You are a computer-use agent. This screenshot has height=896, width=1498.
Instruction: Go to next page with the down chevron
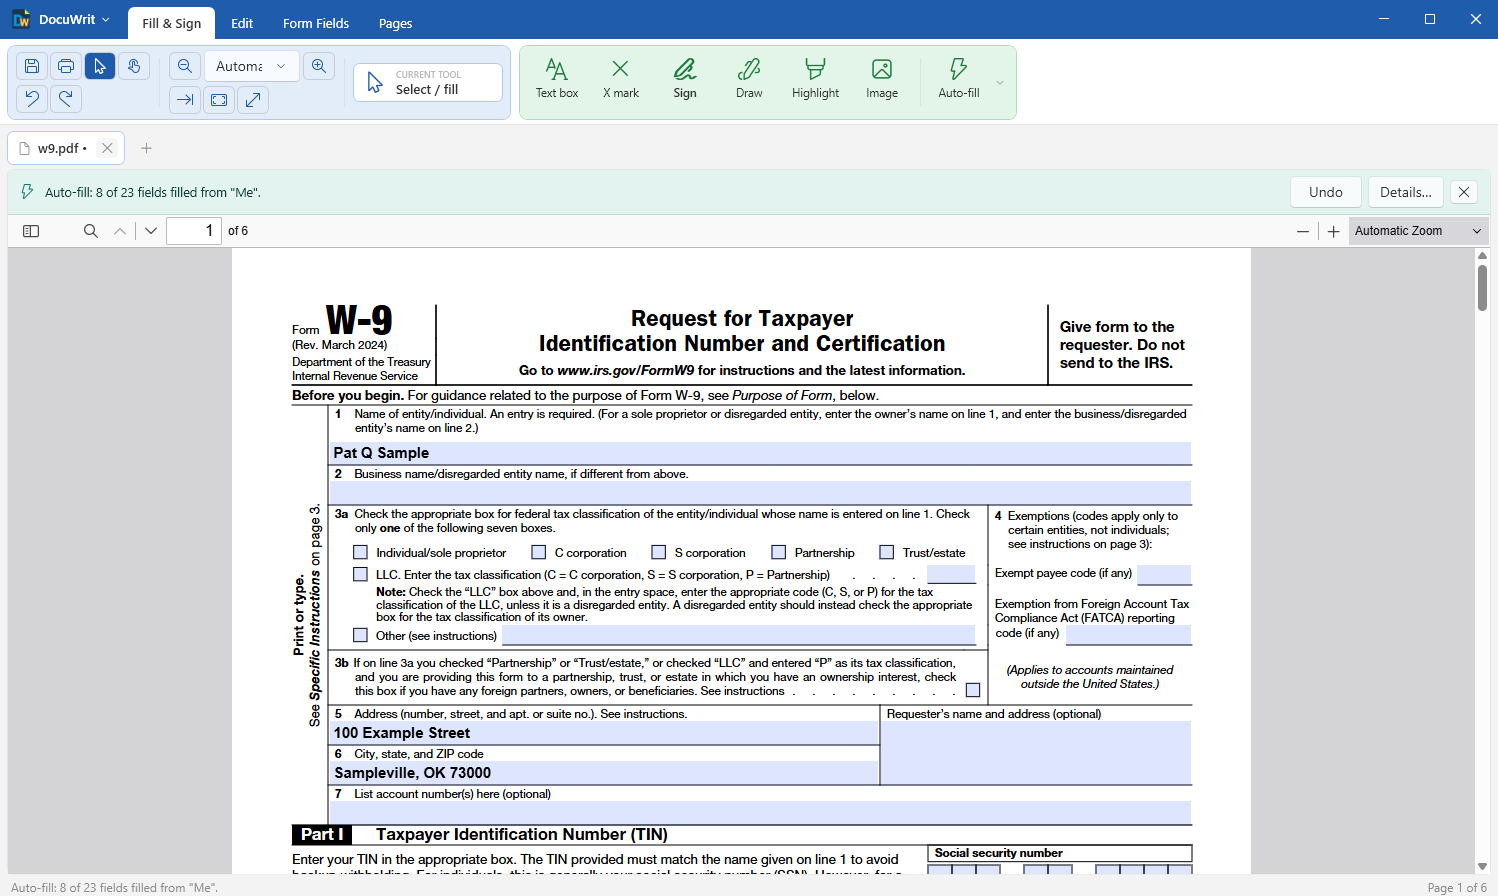151,231
